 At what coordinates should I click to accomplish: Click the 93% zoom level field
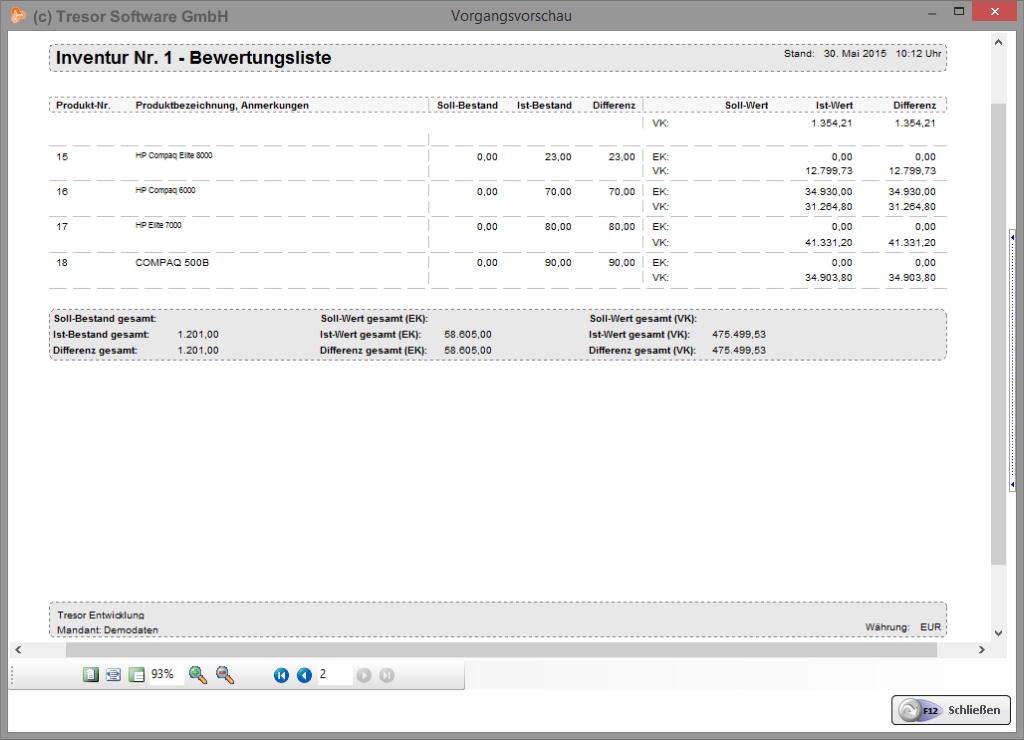(x=164, y=675)
